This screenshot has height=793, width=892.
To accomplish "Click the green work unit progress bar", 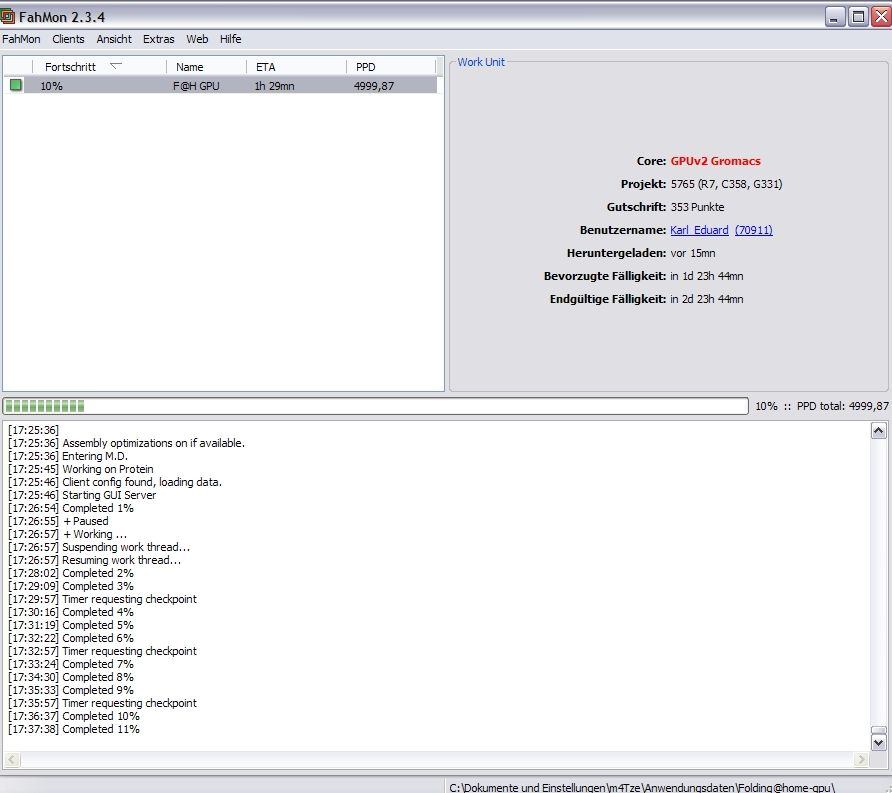I will click(375, 406).
